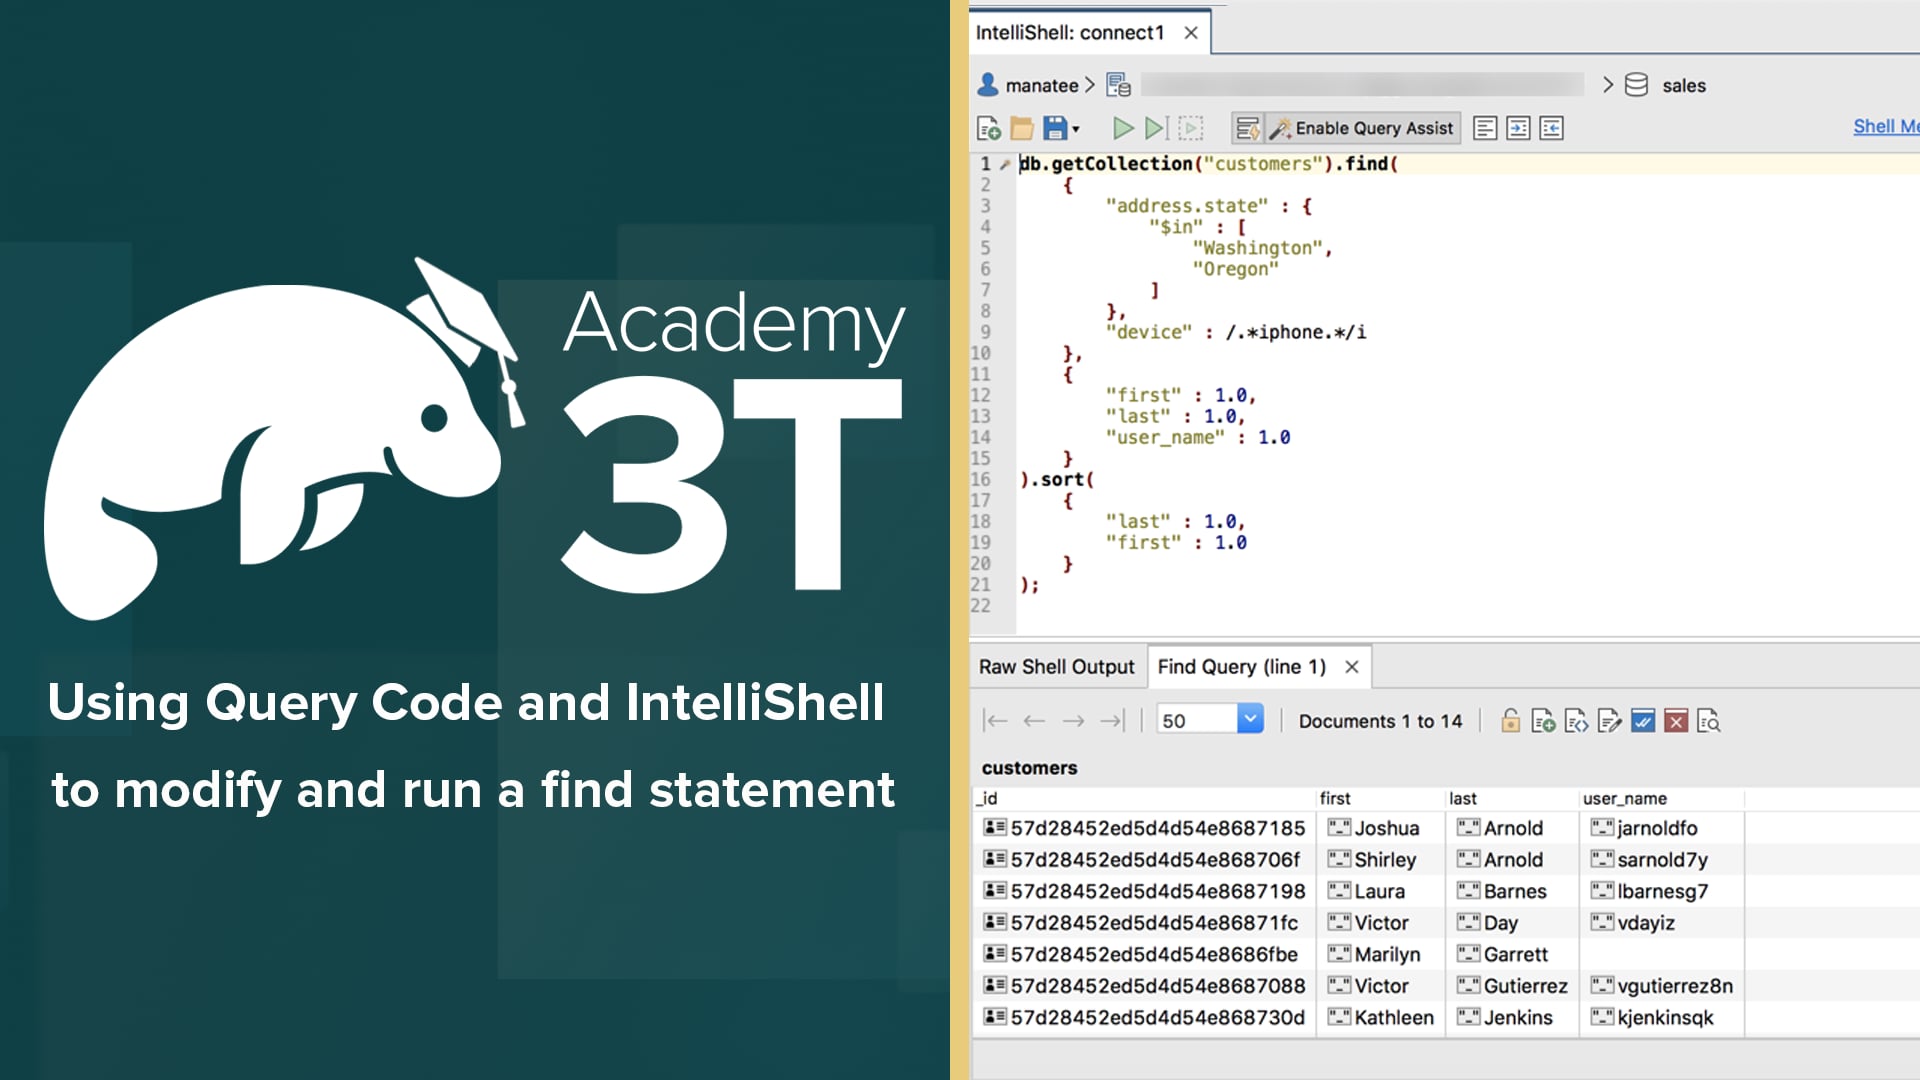Go to previous page of results

[x=1034, y=721]
